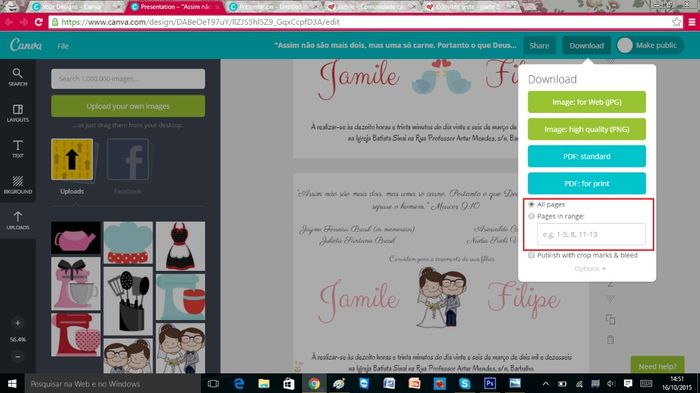This screenshot has height=393, width=700.
Task: Download as Image: for Web (JPG)
Action: [x=587, y=102]
